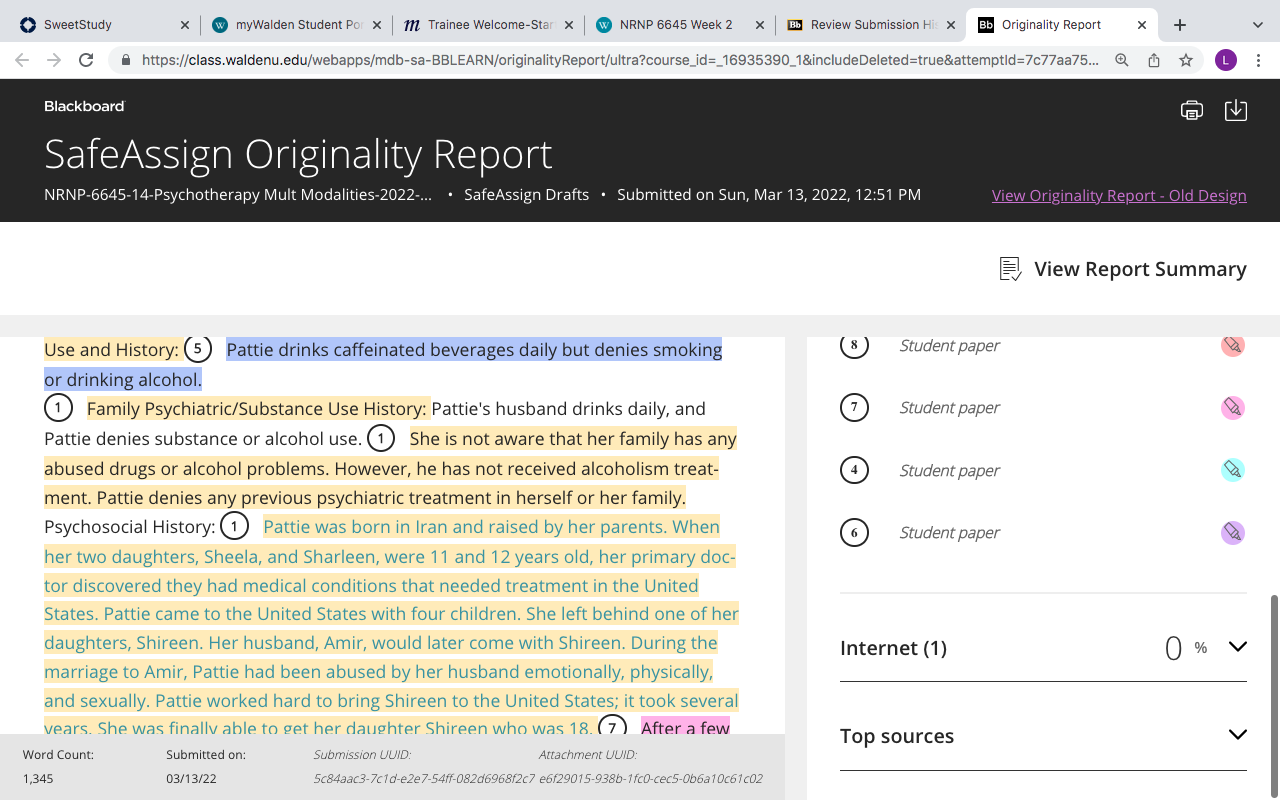1280x800 pixels.
Task: Click the Blackboard logo
Action: pyautogui.click(x=84, y=106)
